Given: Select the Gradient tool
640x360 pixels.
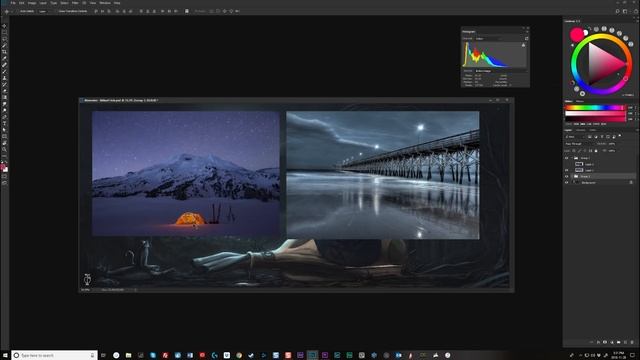Looking at the screenshot, I should [x=4, y=97].
